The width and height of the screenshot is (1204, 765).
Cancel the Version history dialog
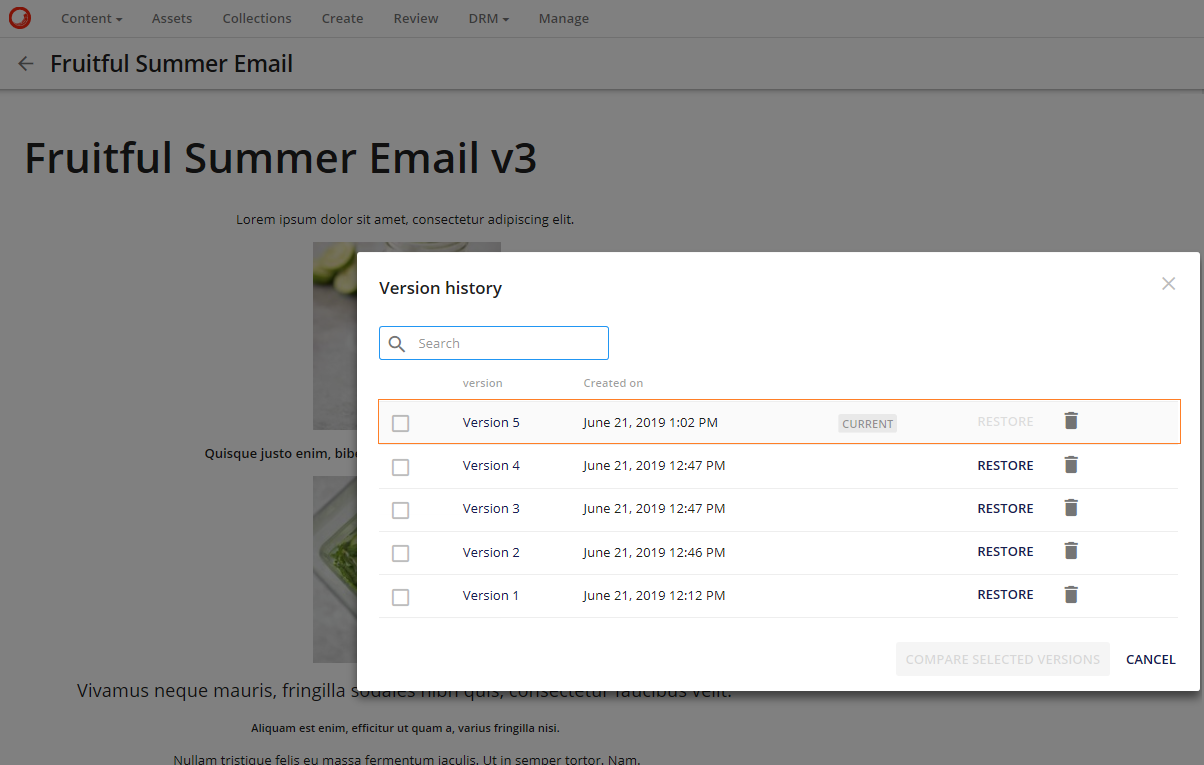[1150, 659]
